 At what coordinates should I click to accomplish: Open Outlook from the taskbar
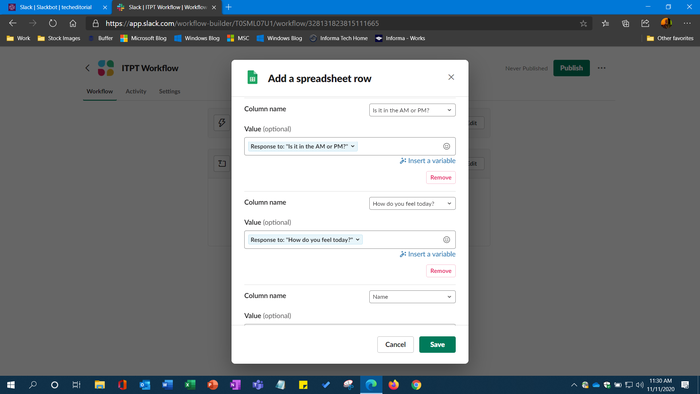click(145, 385)
